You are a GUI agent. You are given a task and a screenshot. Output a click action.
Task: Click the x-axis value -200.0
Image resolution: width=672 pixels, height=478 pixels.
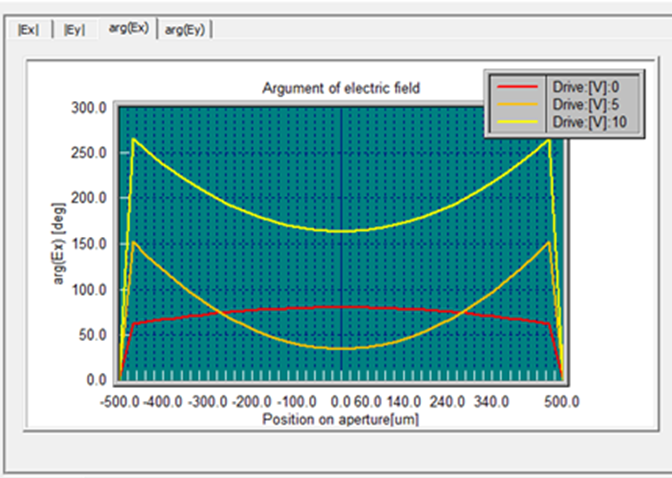tap(252, 402)
